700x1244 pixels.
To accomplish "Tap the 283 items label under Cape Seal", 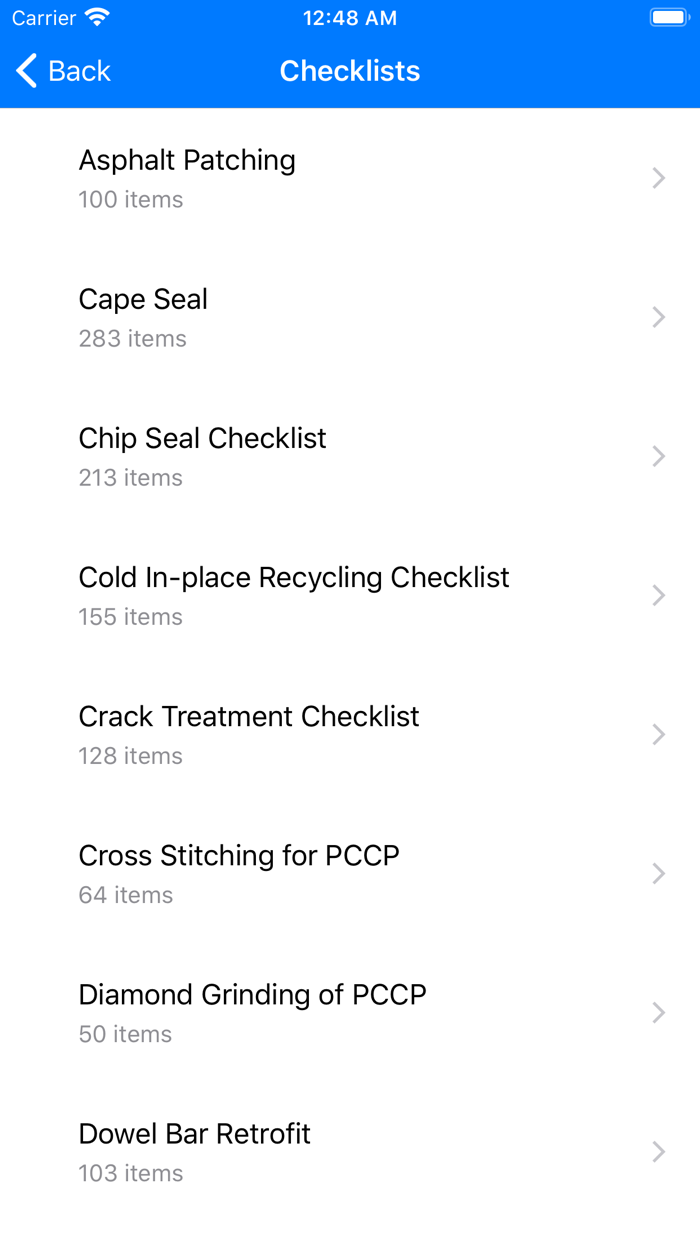I will tap(132, 338).
